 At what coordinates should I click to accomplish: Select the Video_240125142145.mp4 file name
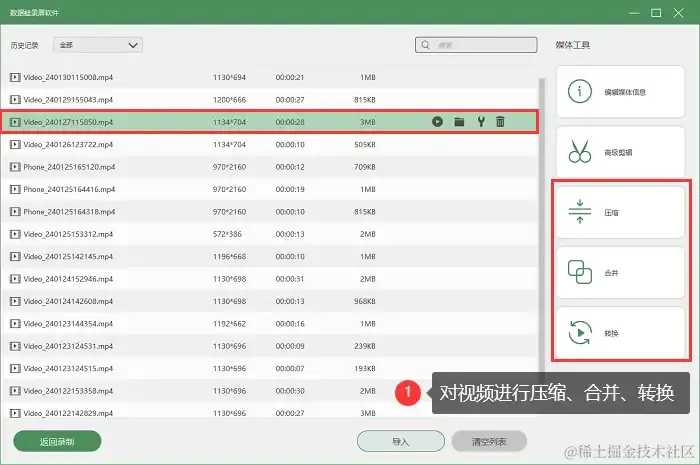[x=68, y=257]
